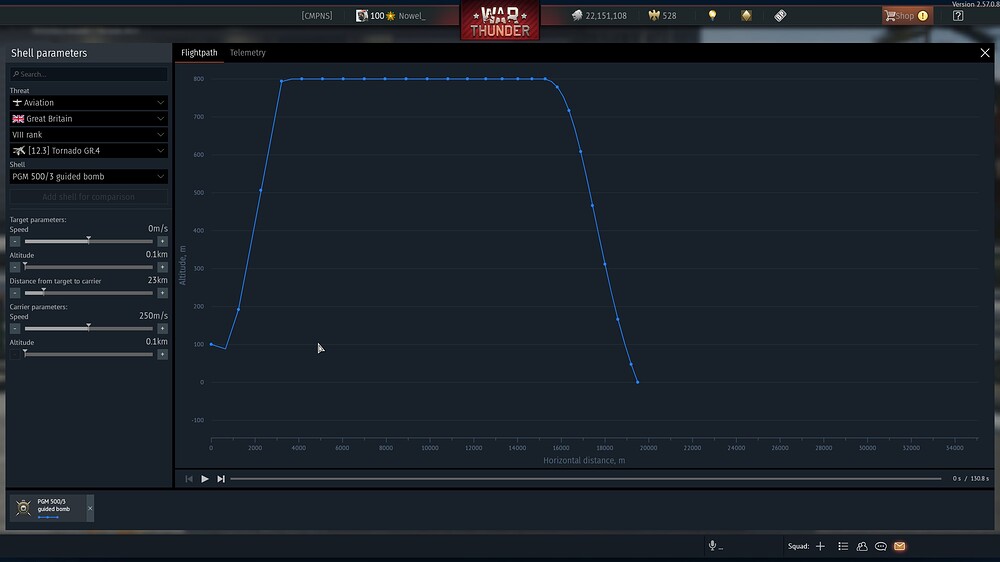Screen dimensions: 1000x562
Task: Click the flightpath playback progress bar
Action: pyautogui.click(x=585, y=478)
